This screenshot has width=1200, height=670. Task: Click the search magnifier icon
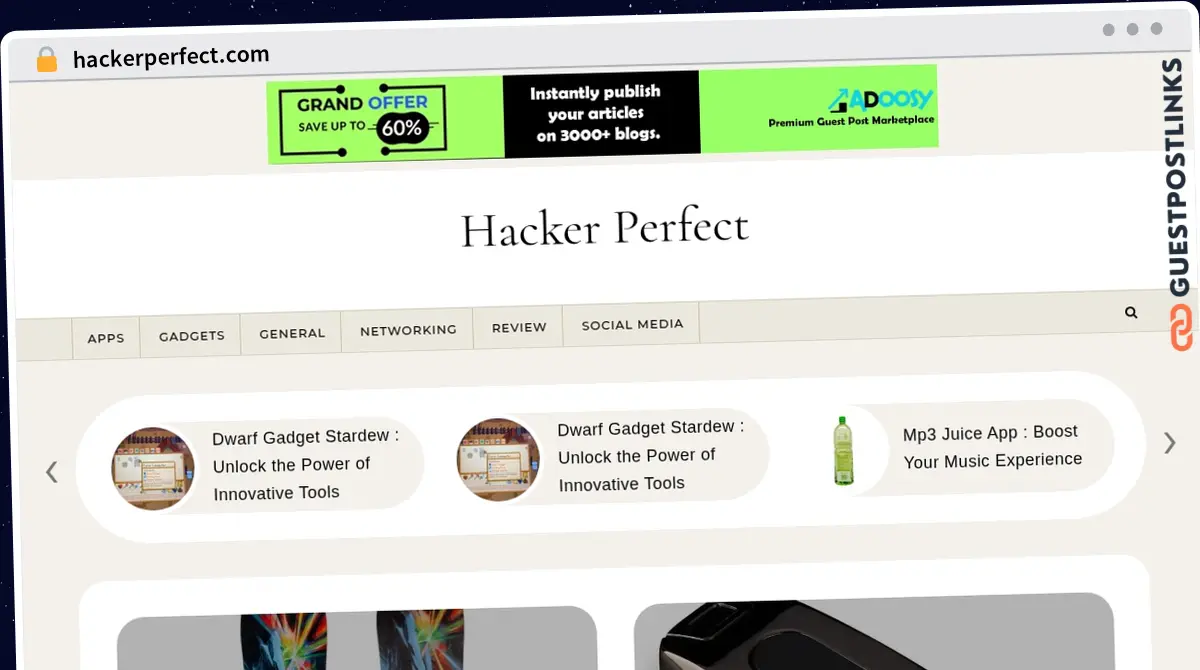1131,312
